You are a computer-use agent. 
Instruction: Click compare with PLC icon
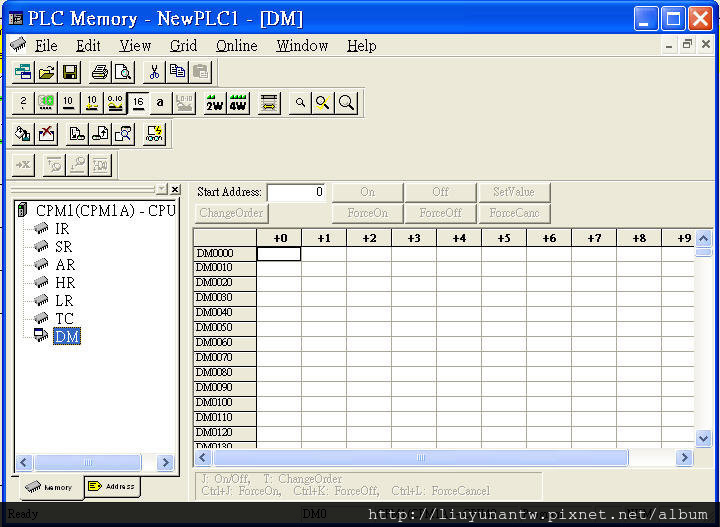[x=123, y=134]
